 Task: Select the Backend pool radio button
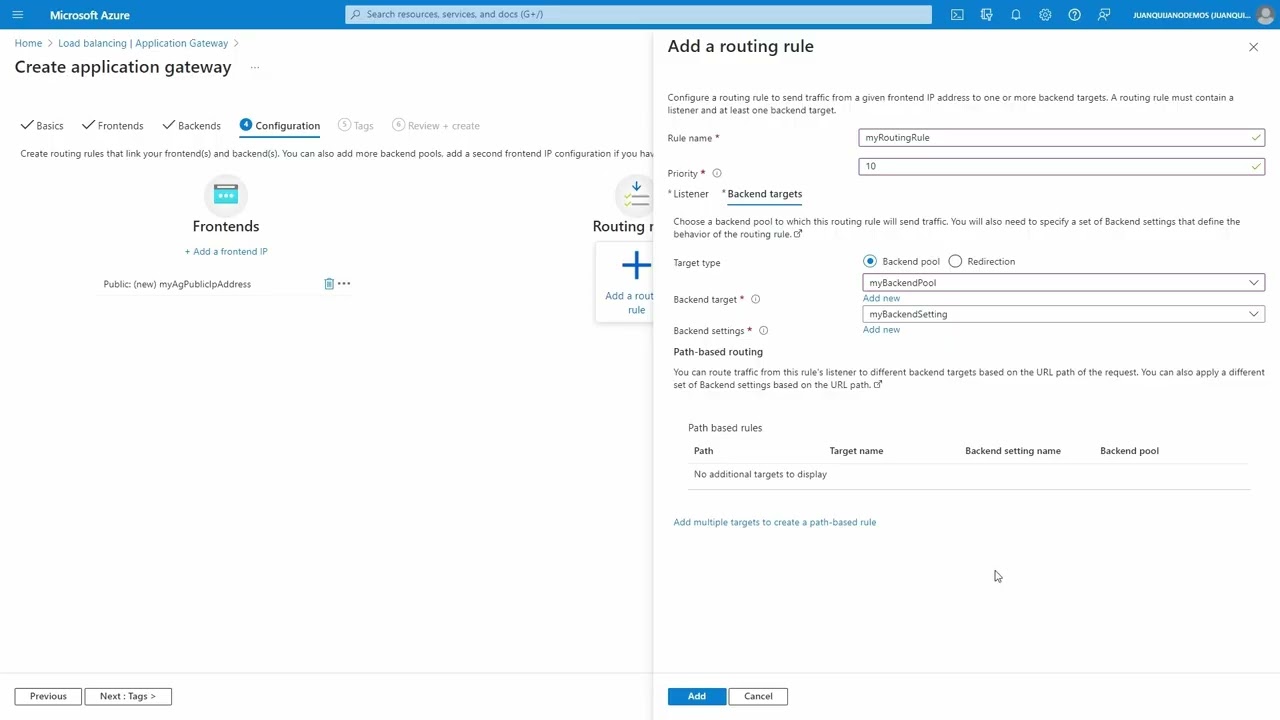click(870, 262)
